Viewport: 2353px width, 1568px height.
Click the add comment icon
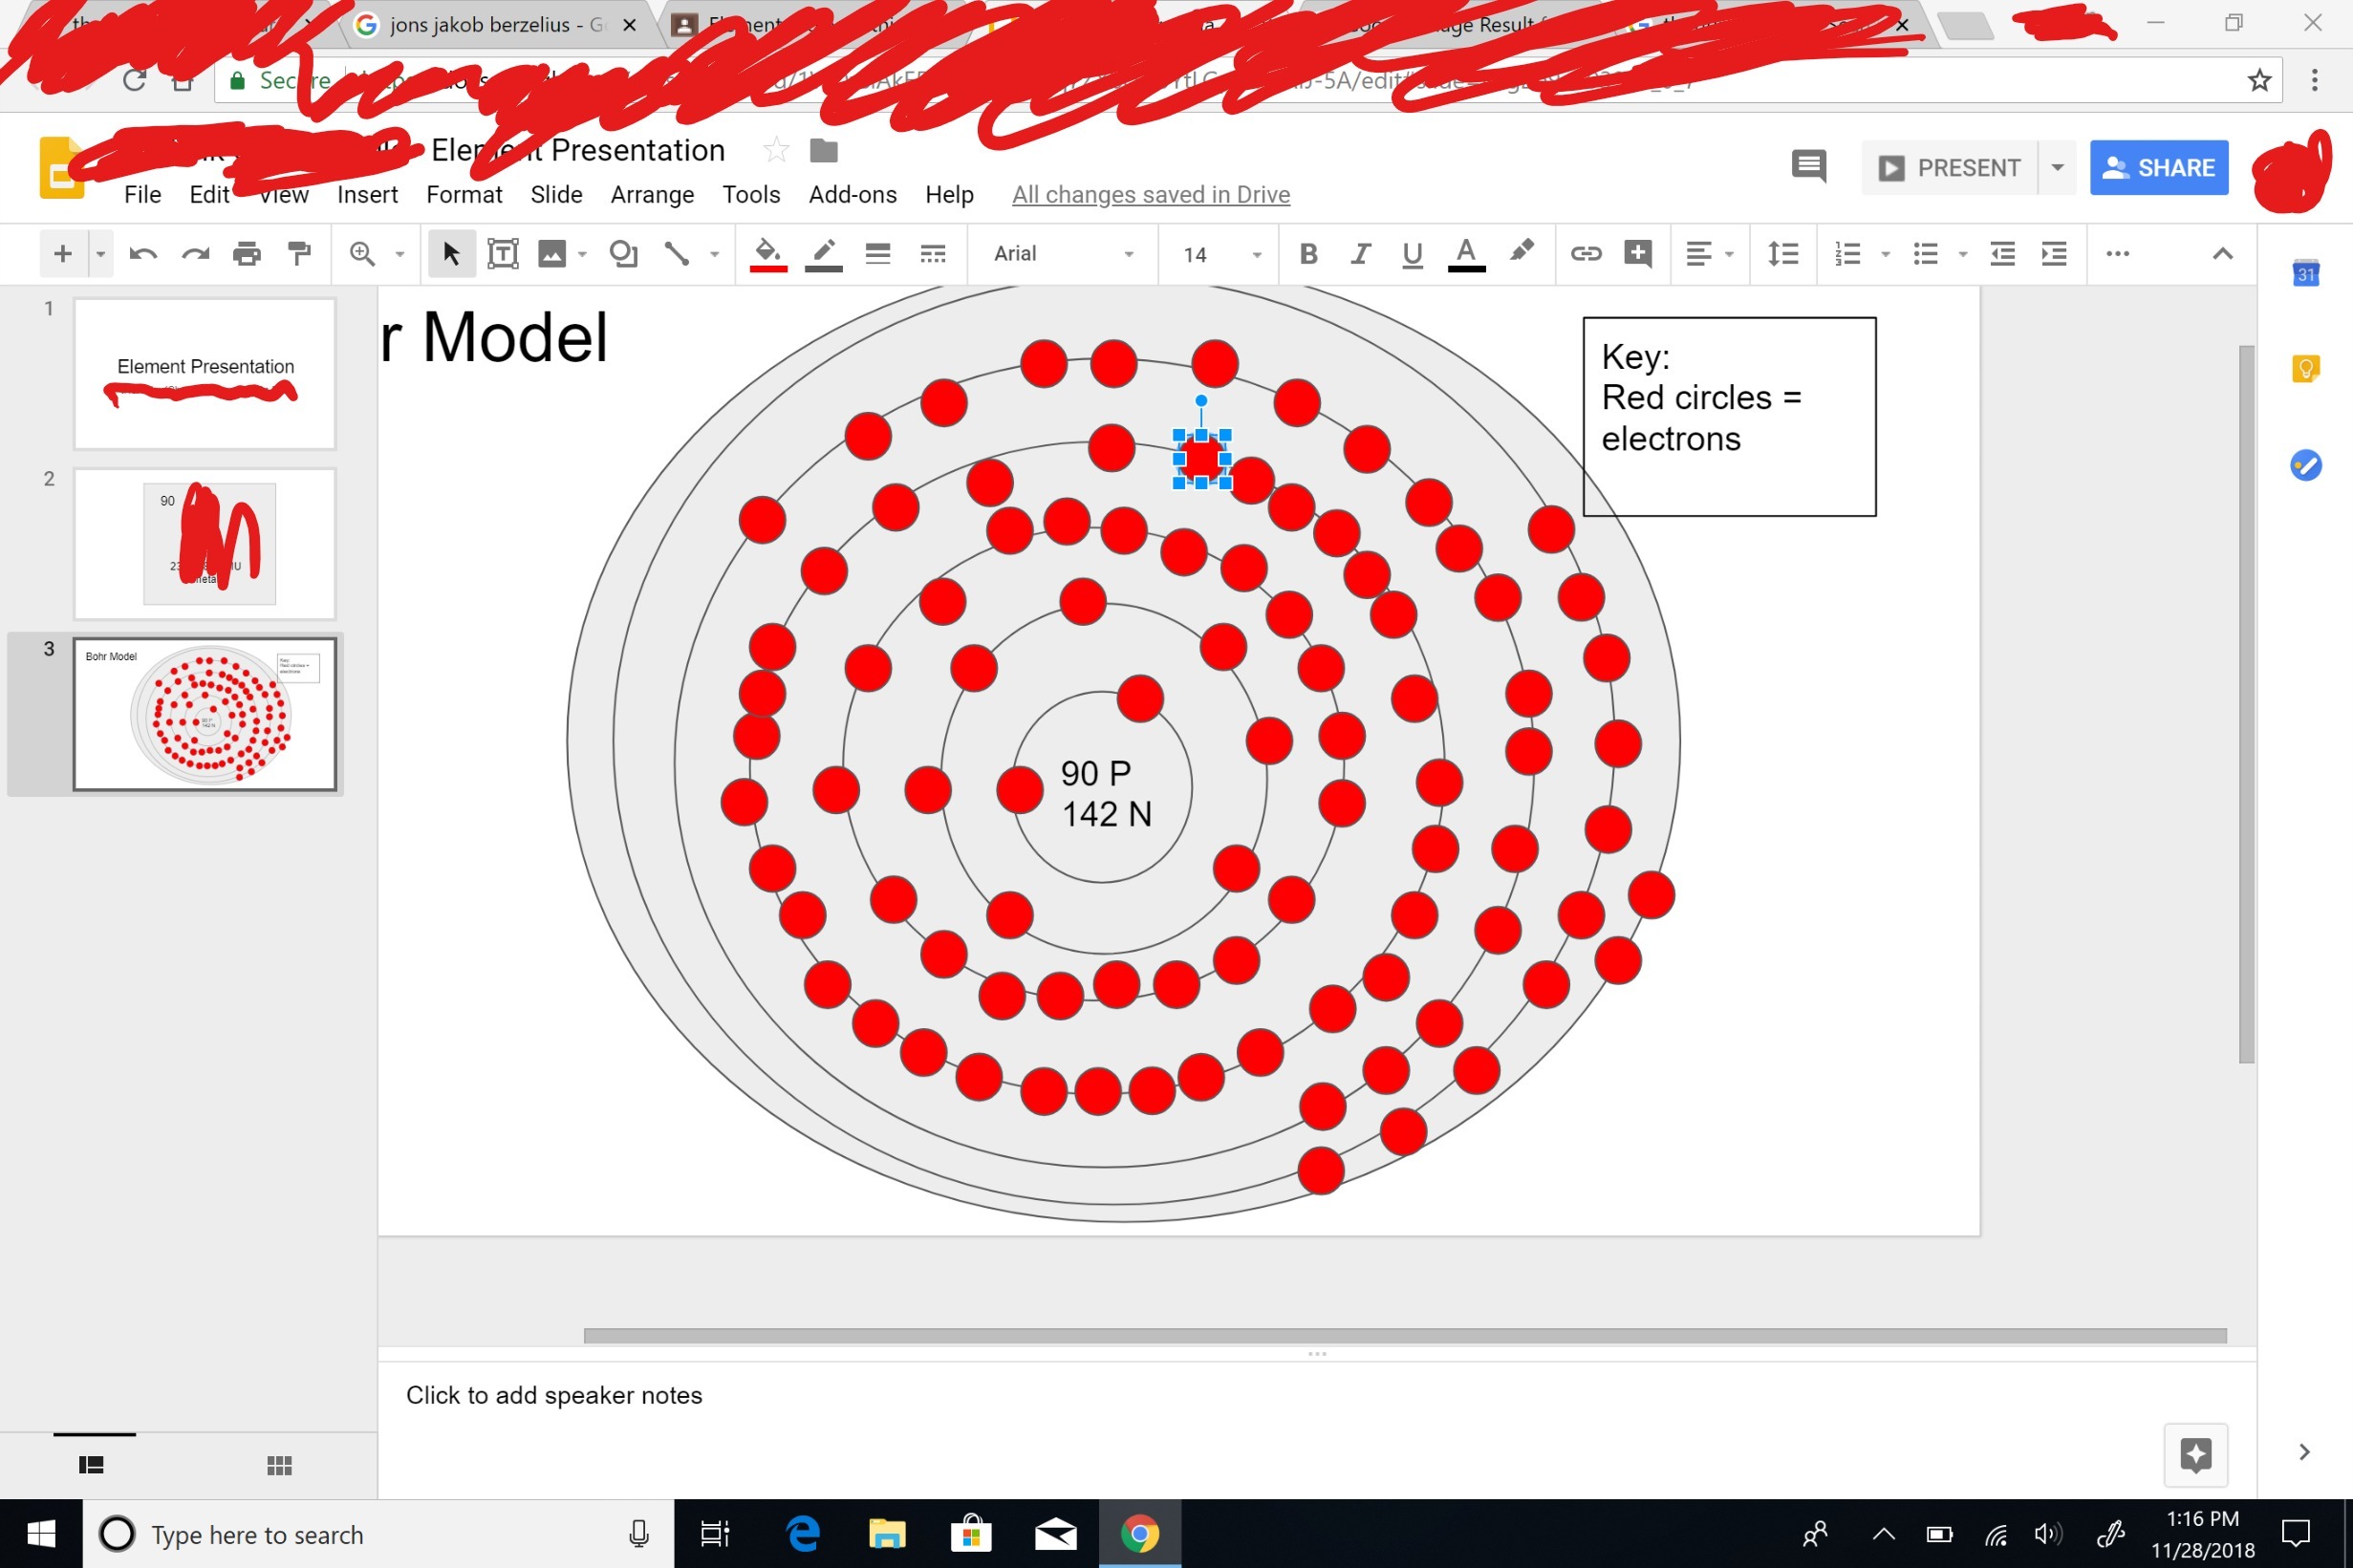1638,254
